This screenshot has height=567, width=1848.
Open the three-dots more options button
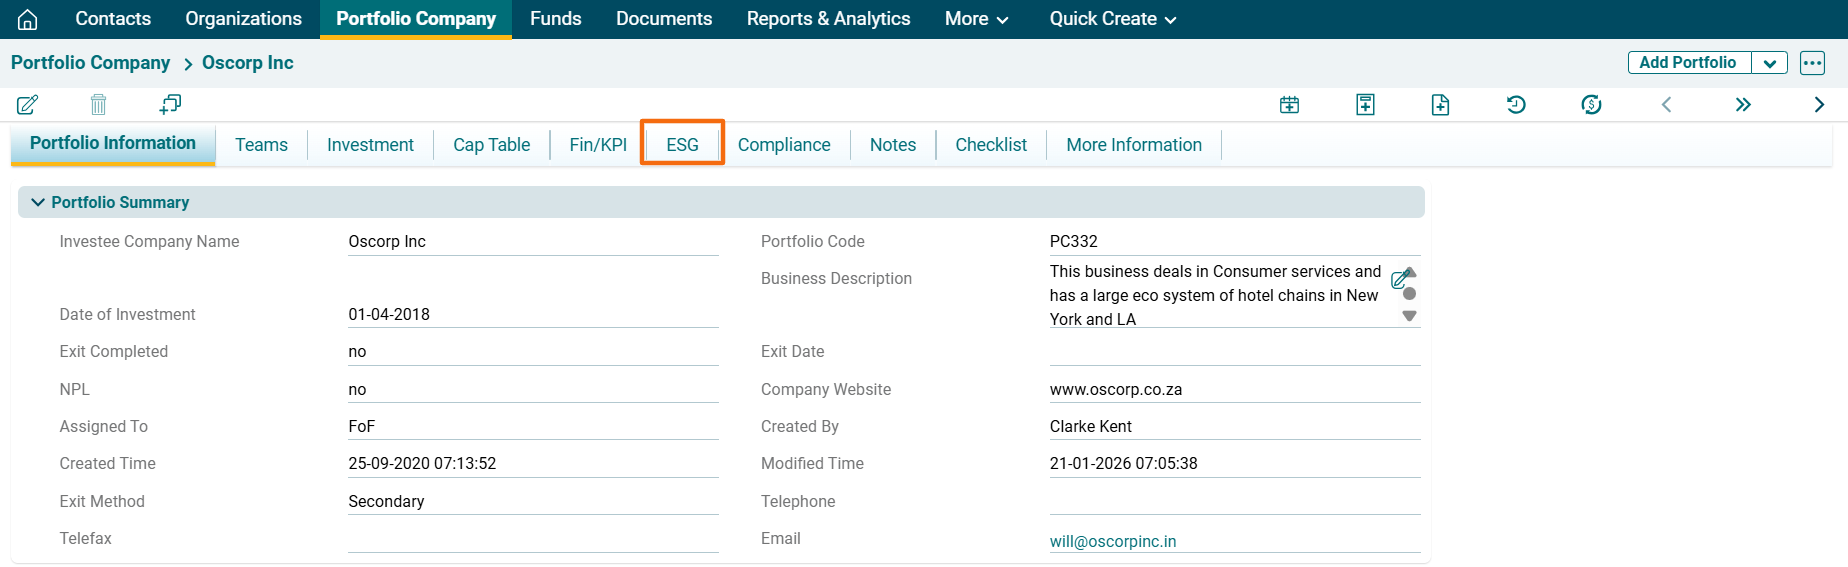pos(1812,63)
